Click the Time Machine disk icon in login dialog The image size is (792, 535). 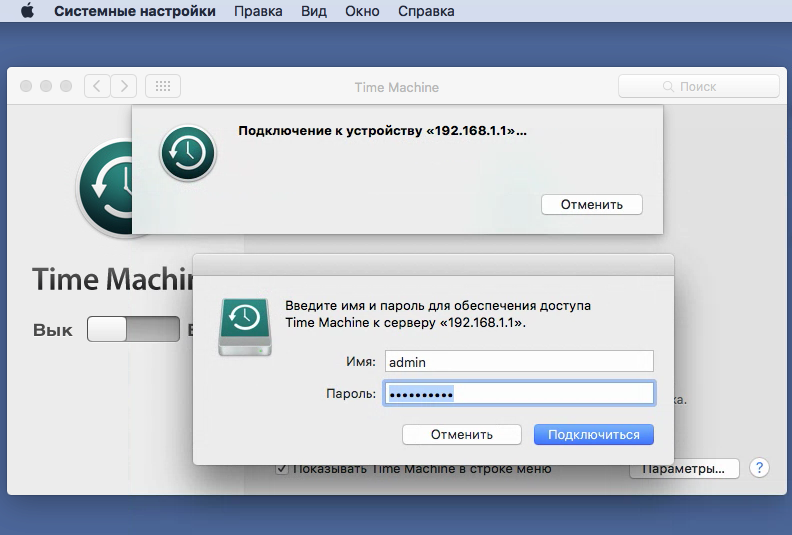pyautogui.click(x=242, y=329)
